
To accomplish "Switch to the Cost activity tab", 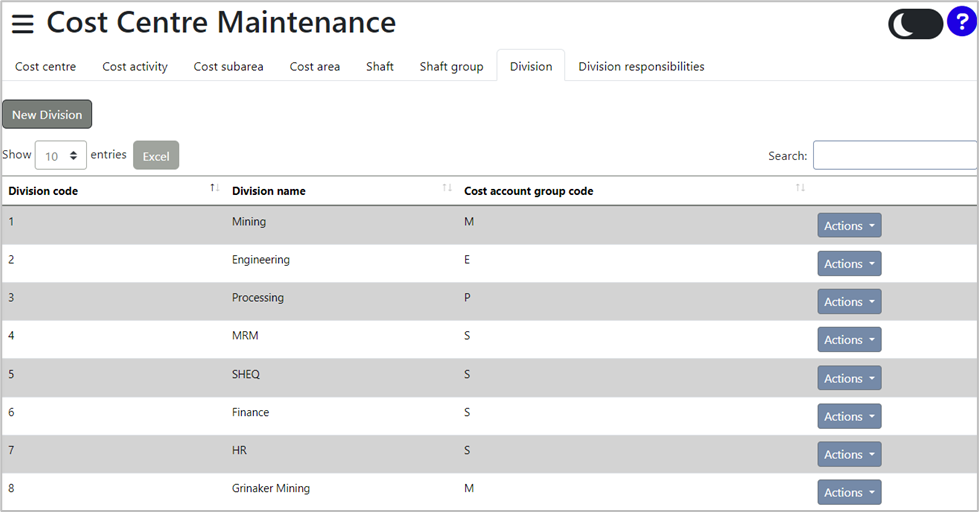I will coord(135,66).
